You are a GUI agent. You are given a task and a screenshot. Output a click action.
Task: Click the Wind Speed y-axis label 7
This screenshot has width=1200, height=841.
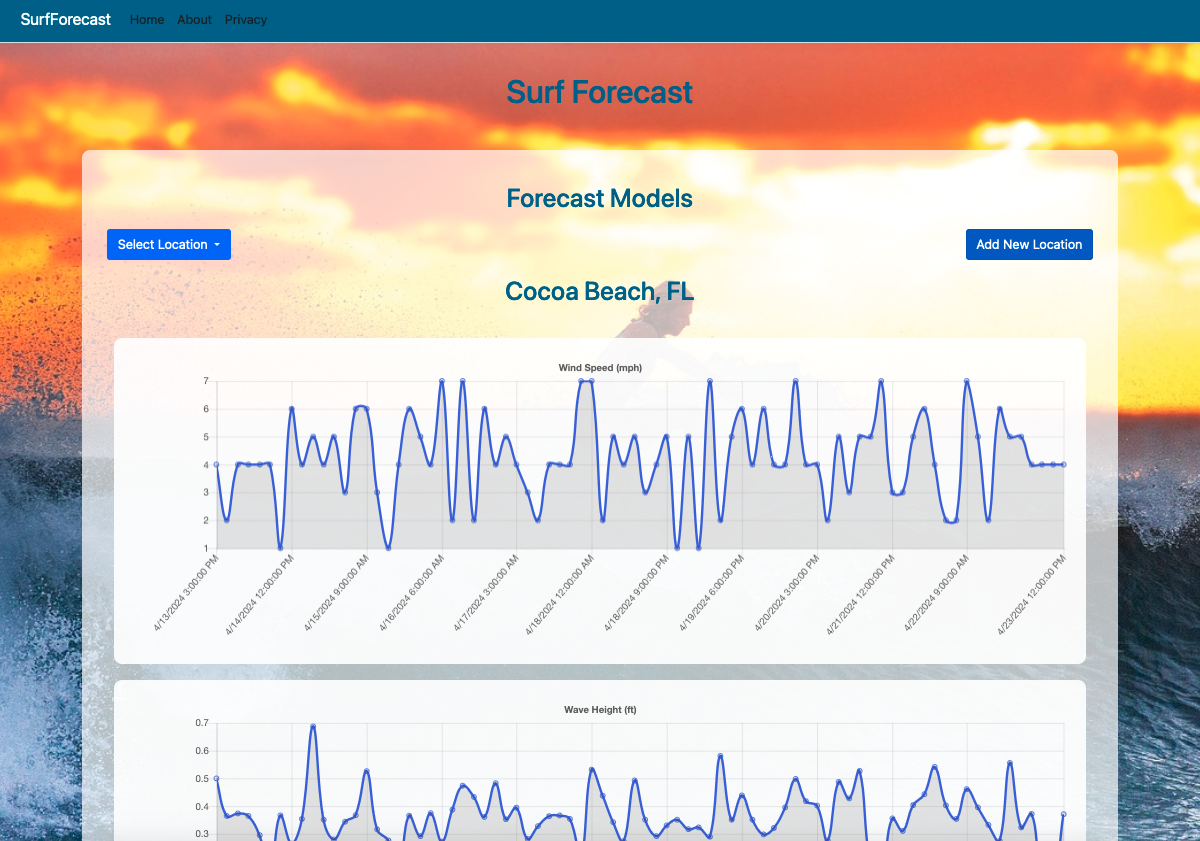(x=205, y=381)
